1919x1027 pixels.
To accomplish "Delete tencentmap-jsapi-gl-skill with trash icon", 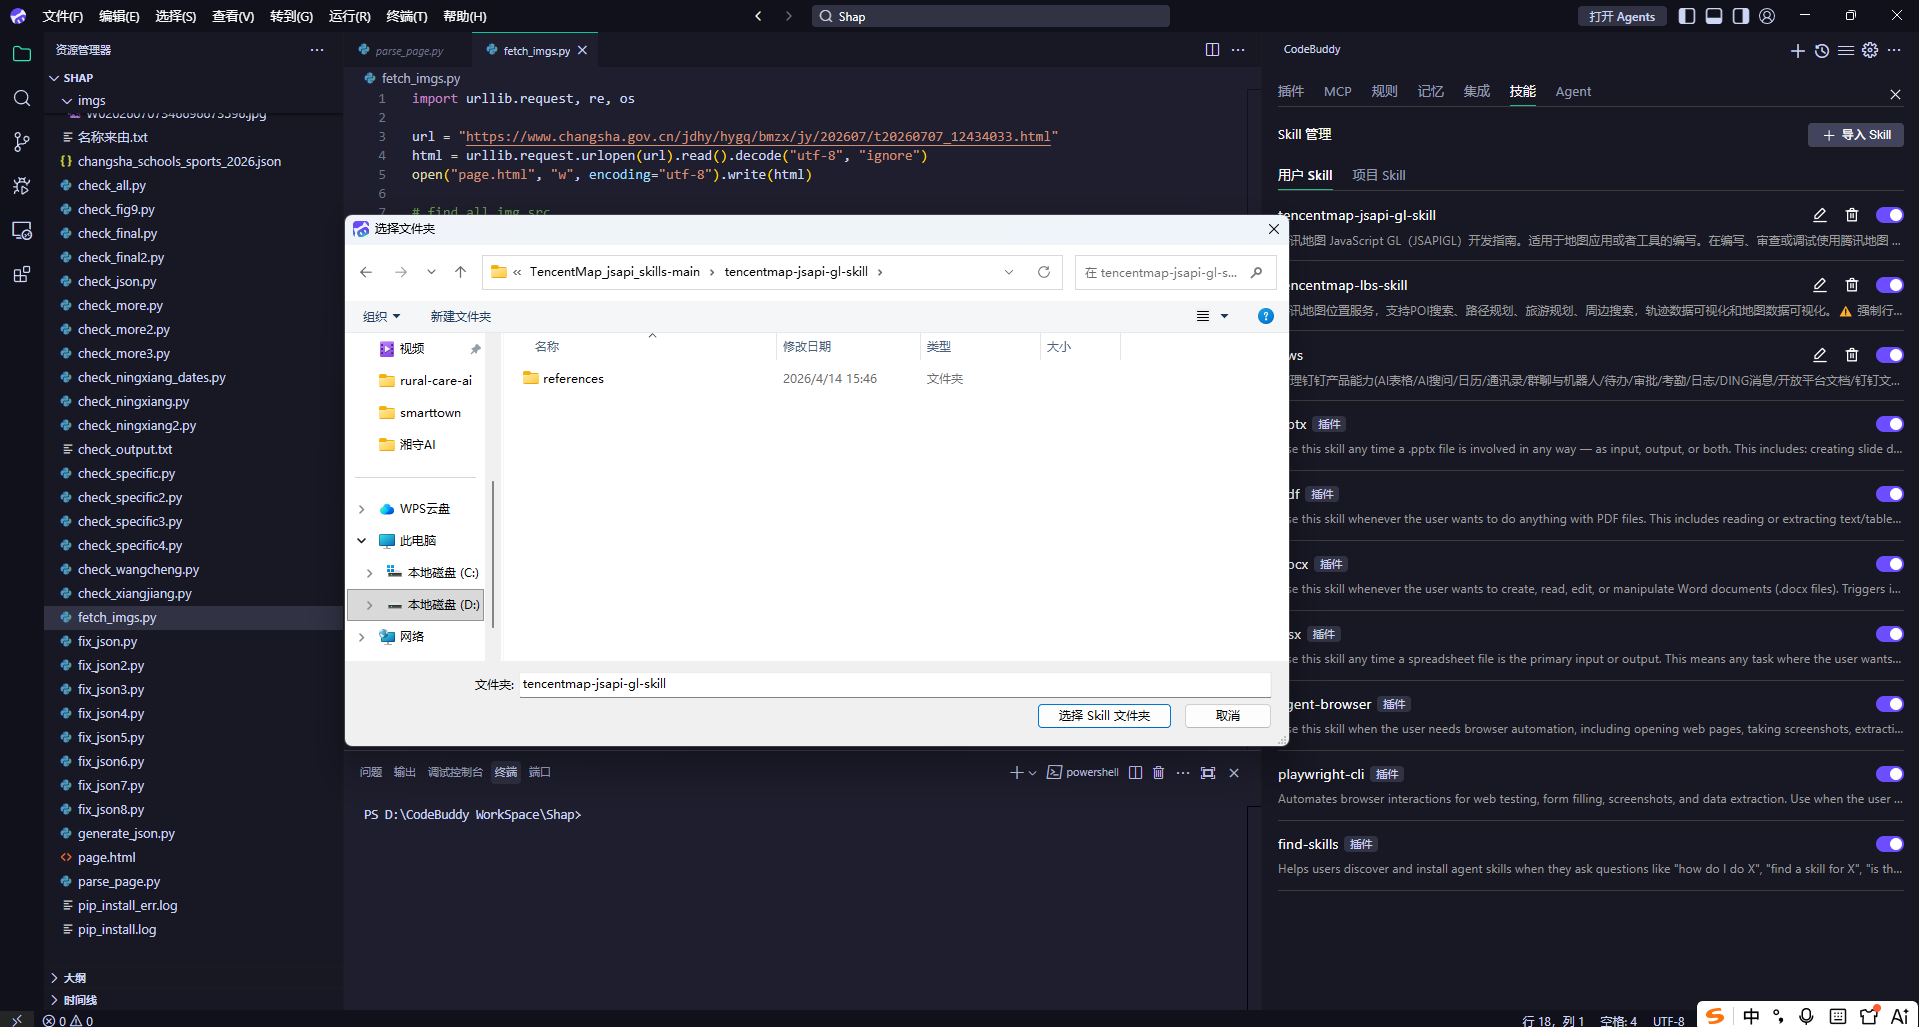I will point(1852,215).
